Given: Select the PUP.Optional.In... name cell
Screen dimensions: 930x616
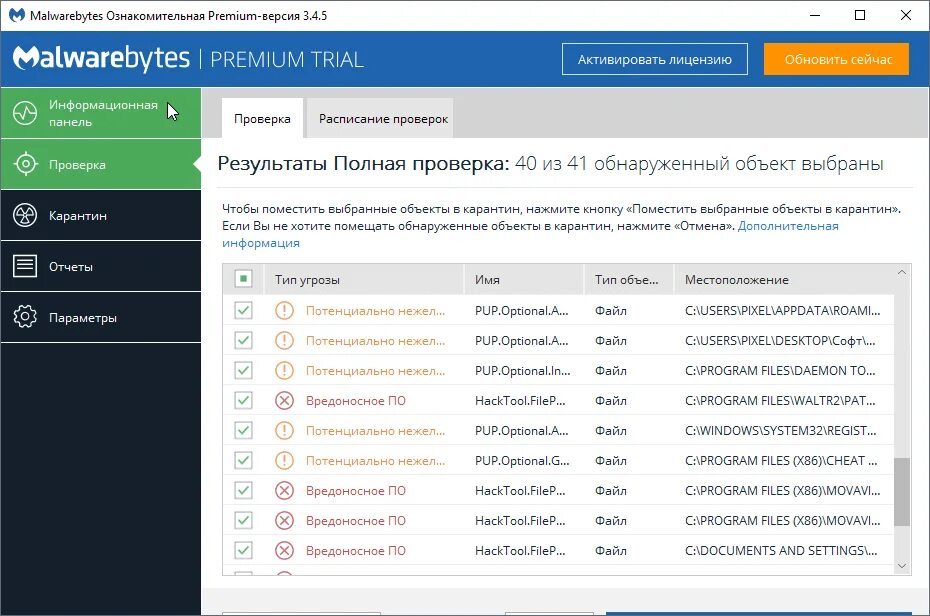Looking at the screenshot, I should 523,371.
